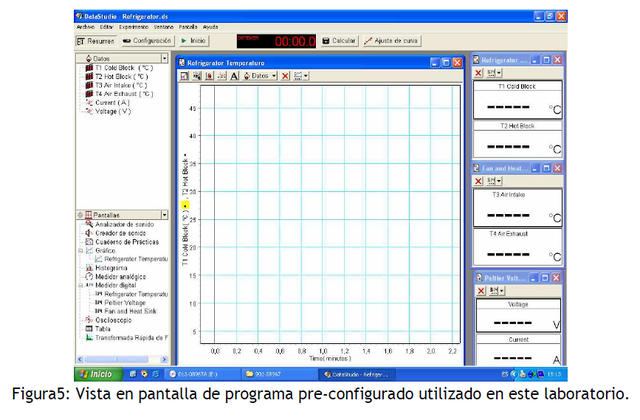
Task: Collapse the Medidor digital tree node
Action: (x=80, y=285)
